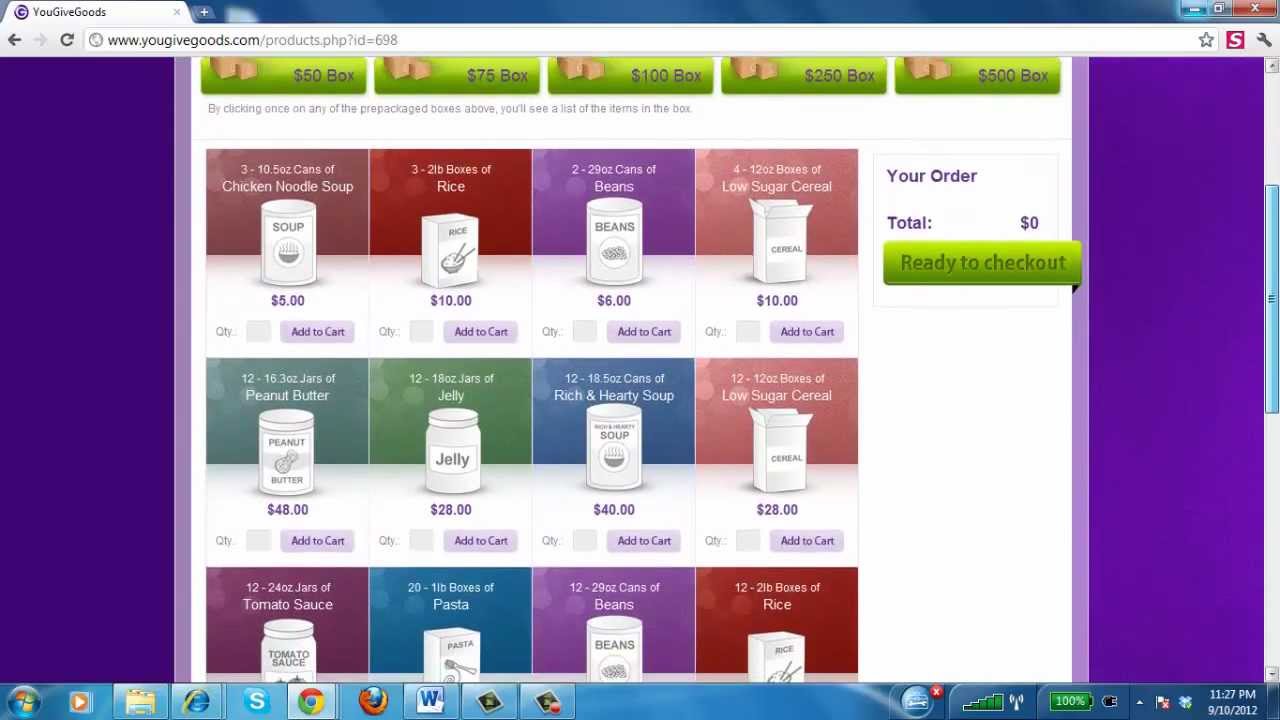The width and height of the screenshot is (1280, 720).
Task: Click the Chicken Noodle Soup quantity field
Action: coord(258,332)
